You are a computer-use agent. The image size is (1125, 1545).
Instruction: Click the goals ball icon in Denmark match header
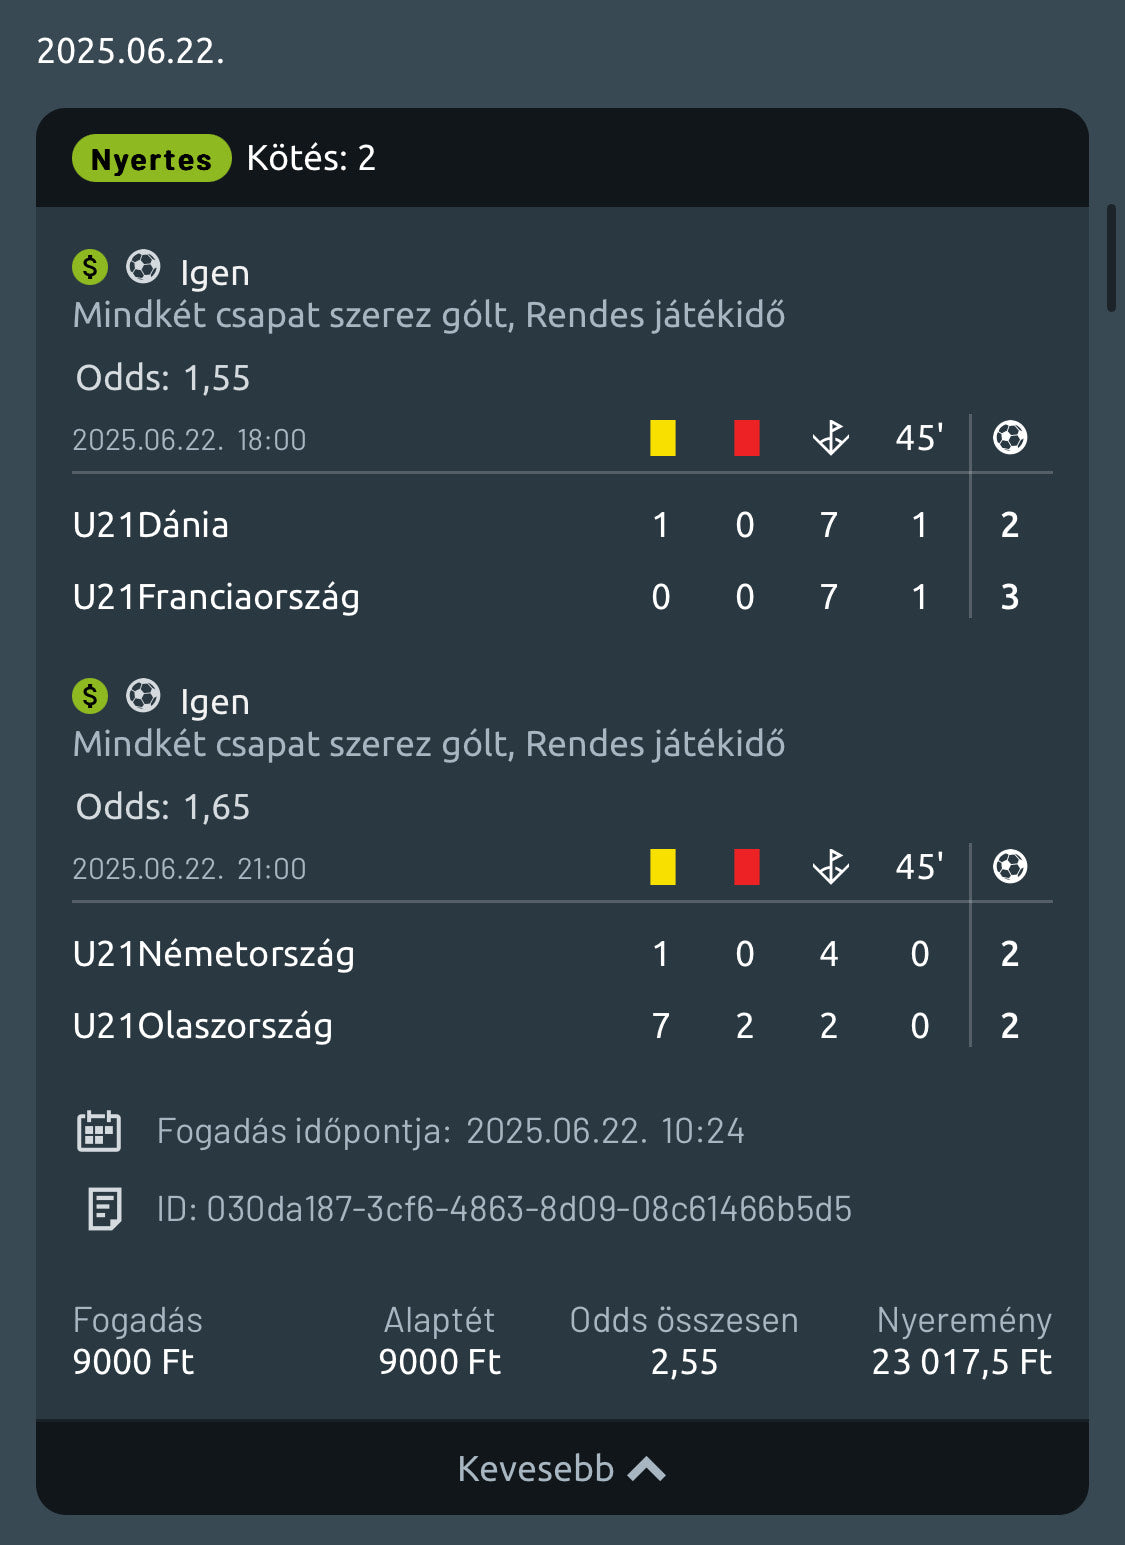pyautogui.click(x=1010, y=438)
